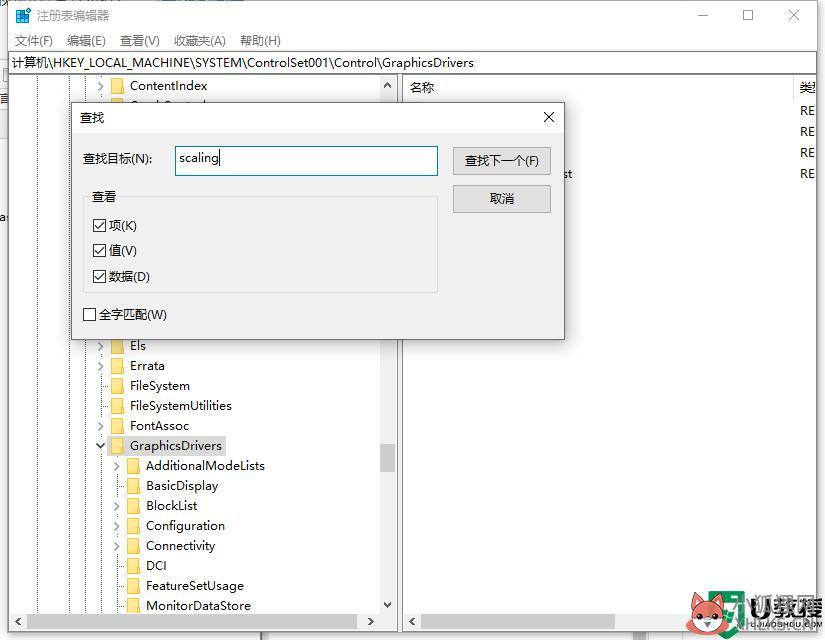Viewport: 825px width, 640px height.
Task: Click the AdditionalModeLists folder icon
Action: click(134, 466)
